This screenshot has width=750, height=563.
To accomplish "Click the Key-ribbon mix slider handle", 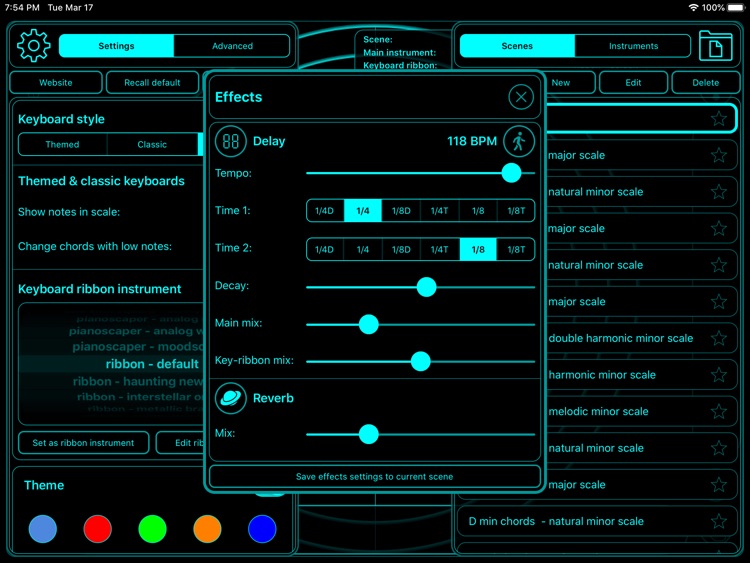I will click(x=420, y=362).
